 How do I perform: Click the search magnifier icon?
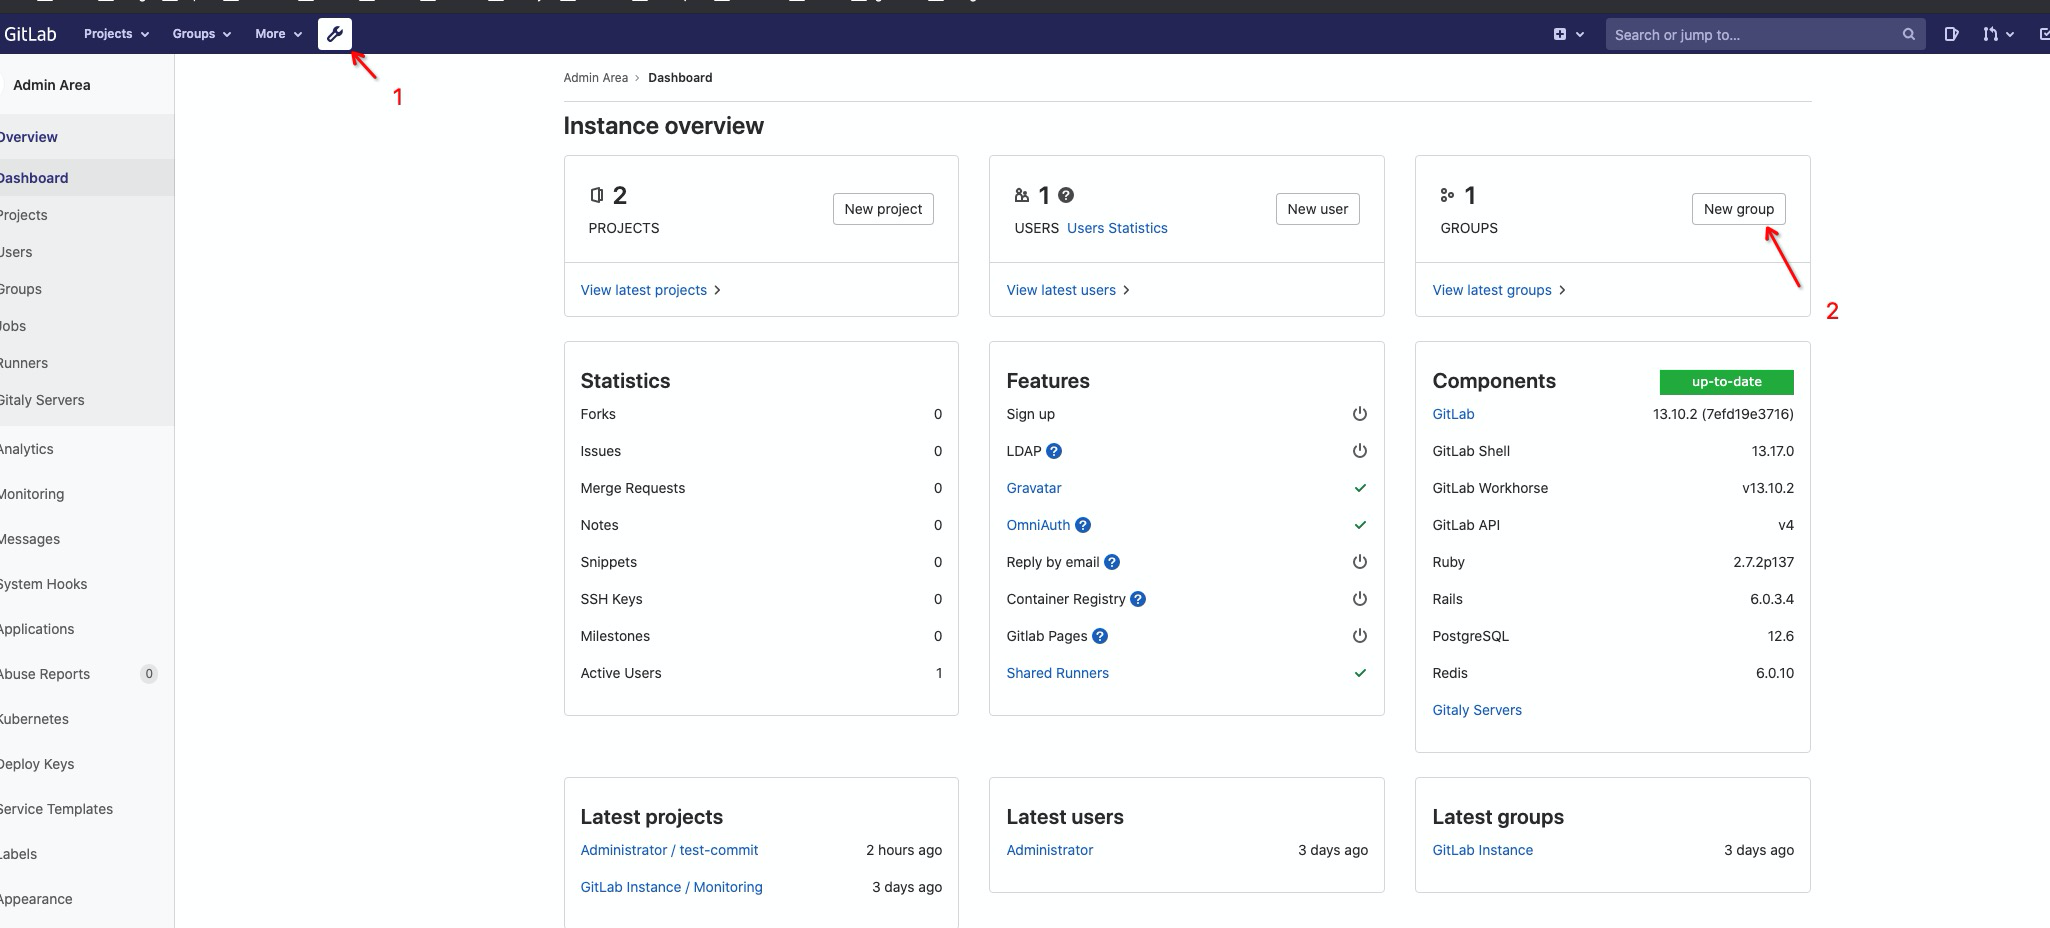pos(1908,34)
